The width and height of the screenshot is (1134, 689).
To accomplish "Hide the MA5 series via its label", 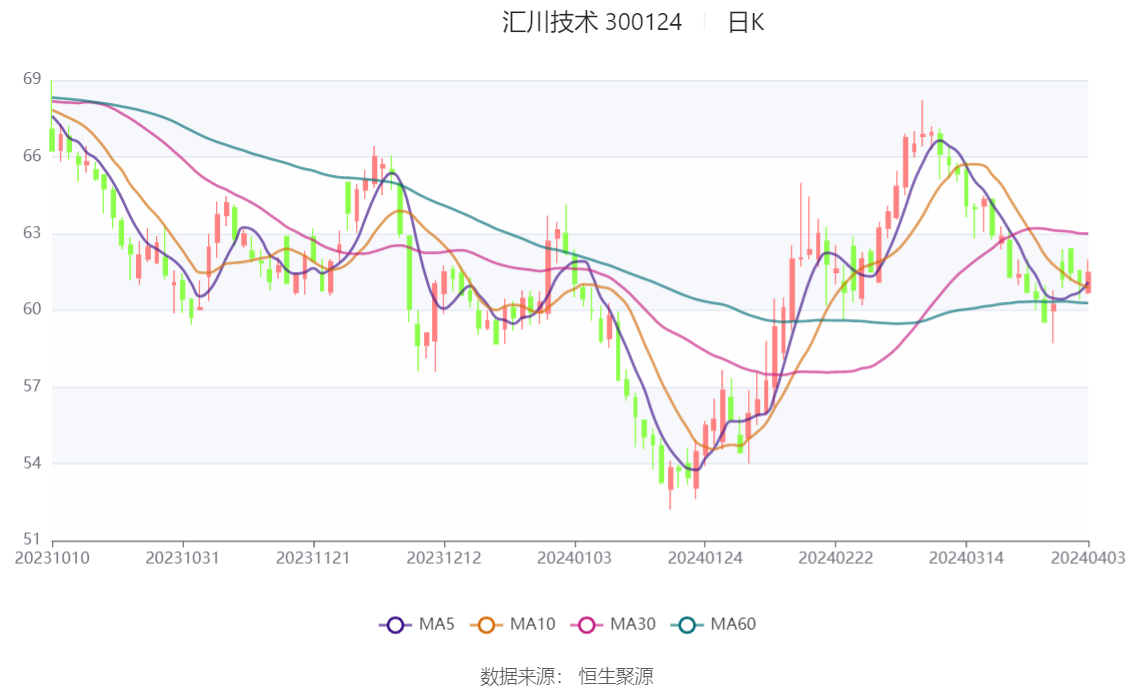I will click(437, 624).
